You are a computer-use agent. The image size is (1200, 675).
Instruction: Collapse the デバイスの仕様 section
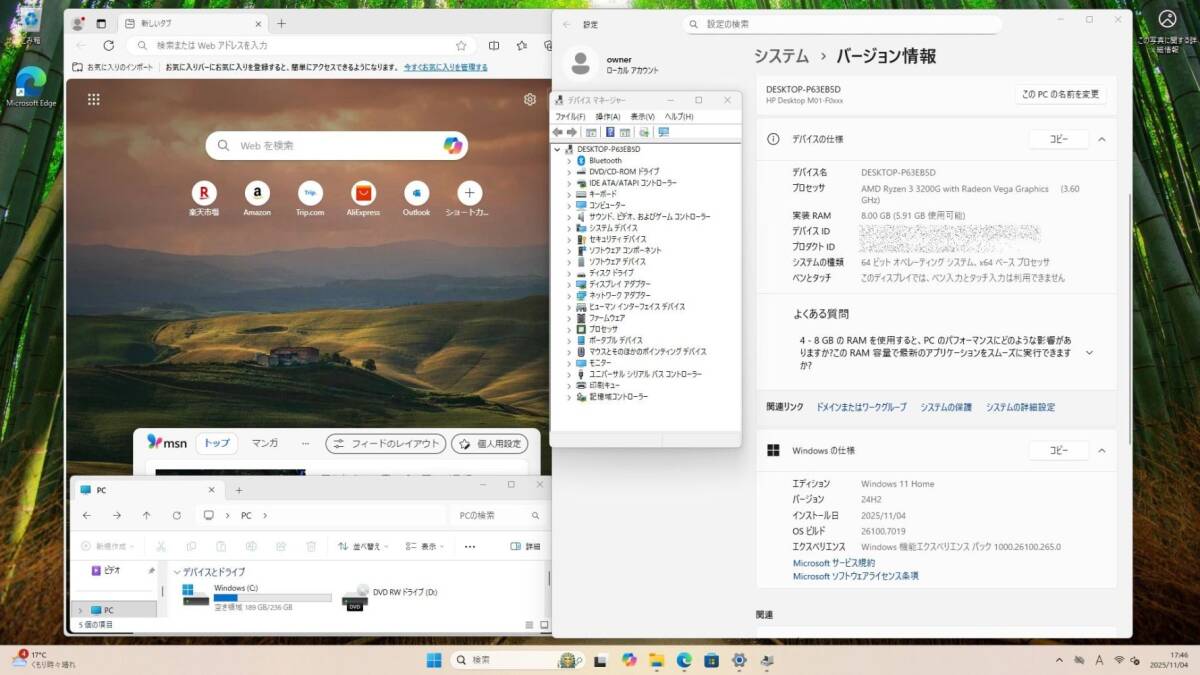[x=1101, y=140]
